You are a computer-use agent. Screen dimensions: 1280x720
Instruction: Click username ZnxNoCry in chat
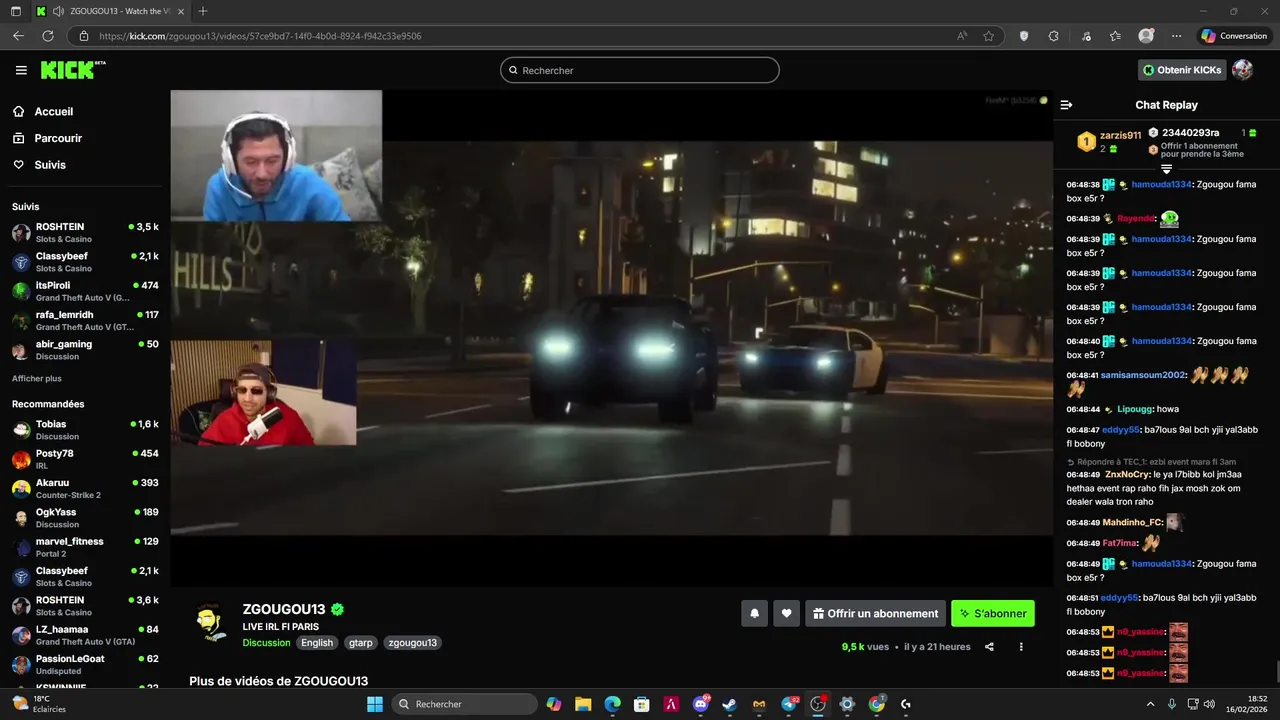coord(1127,474)
